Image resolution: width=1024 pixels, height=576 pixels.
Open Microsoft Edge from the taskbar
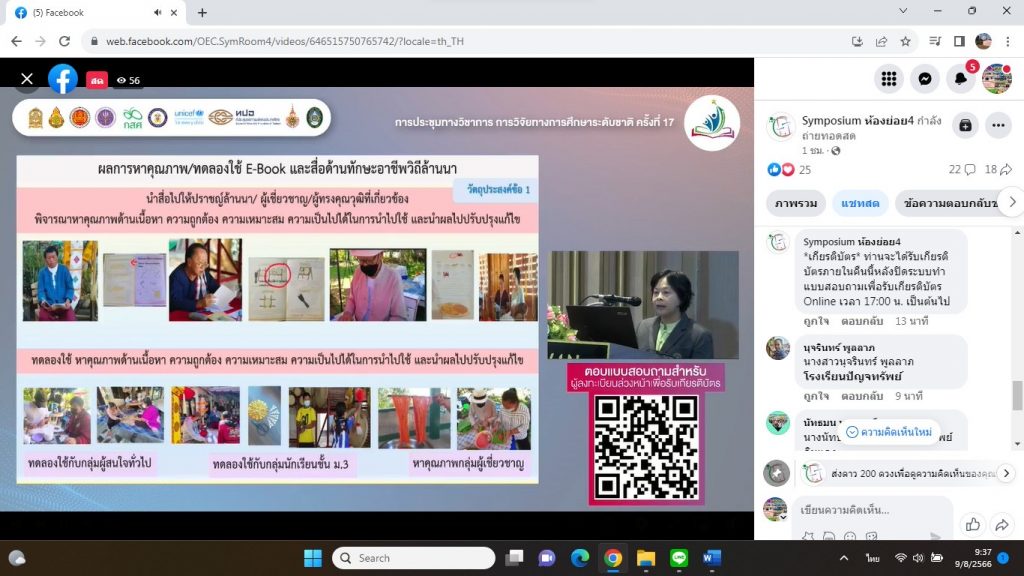[x=580, y=558]
